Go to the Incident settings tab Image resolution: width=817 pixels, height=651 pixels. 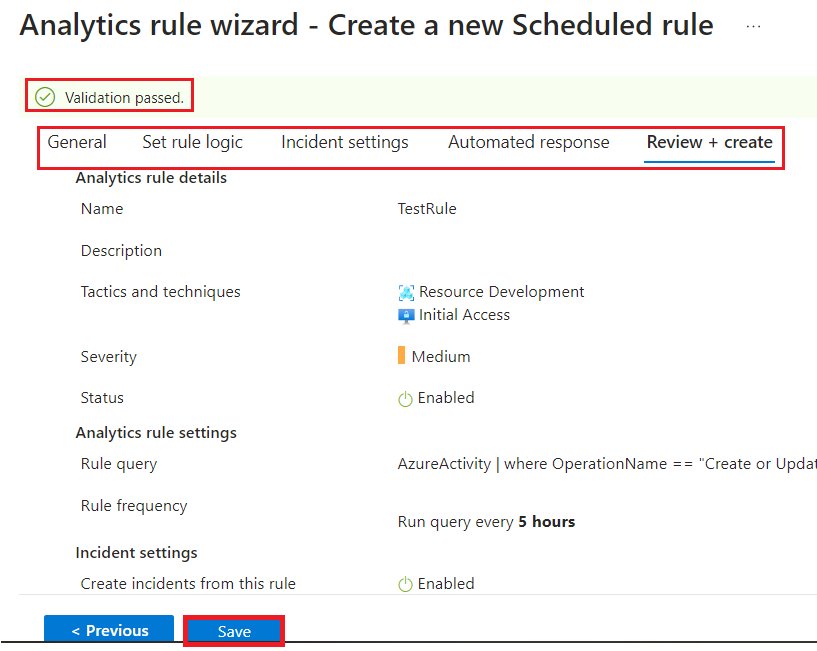(x=344, y=142)
